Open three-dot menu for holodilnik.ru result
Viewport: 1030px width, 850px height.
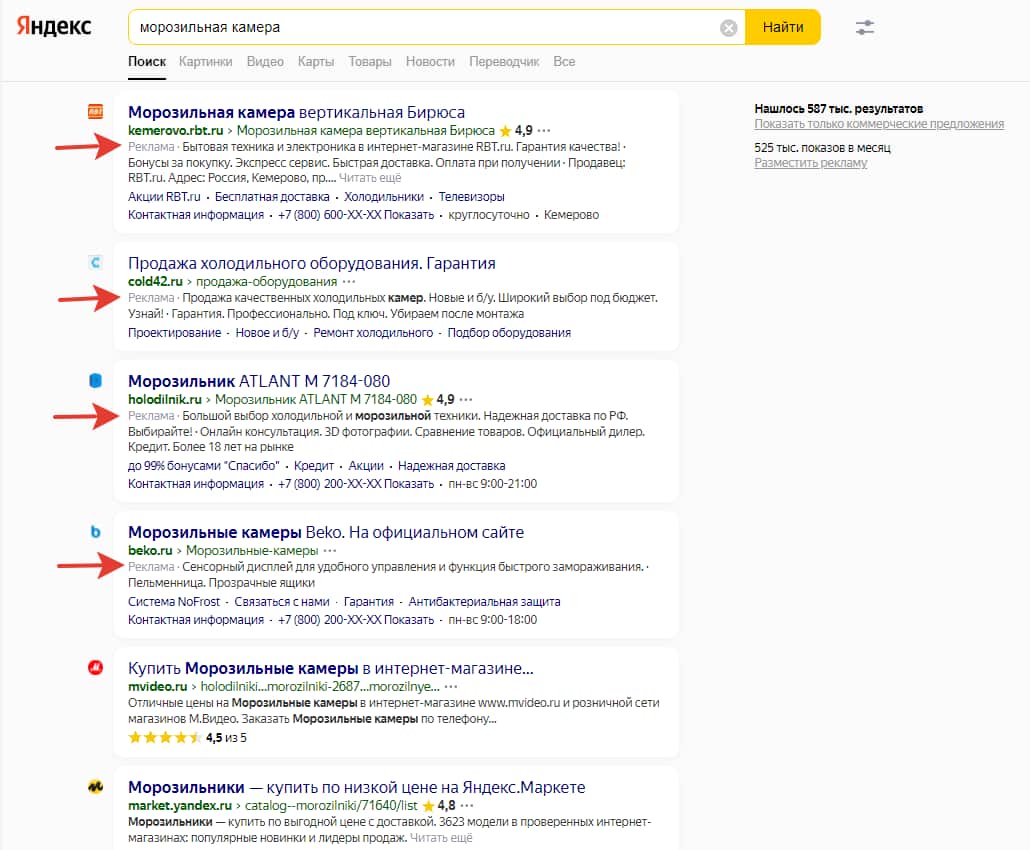(466, 399)
